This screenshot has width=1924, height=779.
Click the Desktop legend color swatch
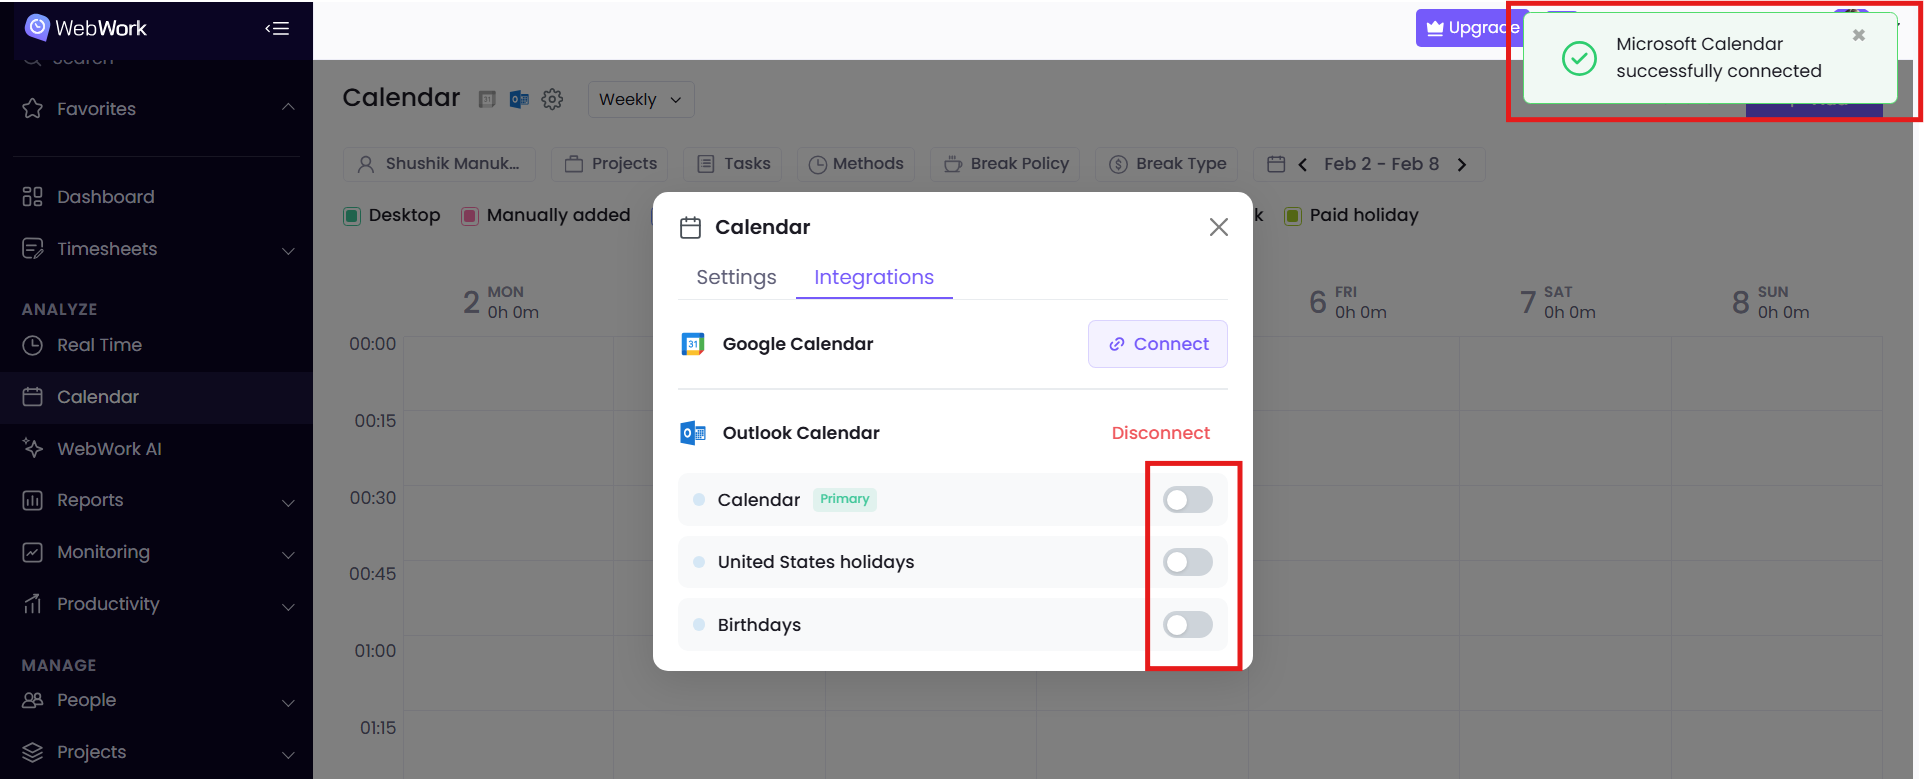coord(352,216)
